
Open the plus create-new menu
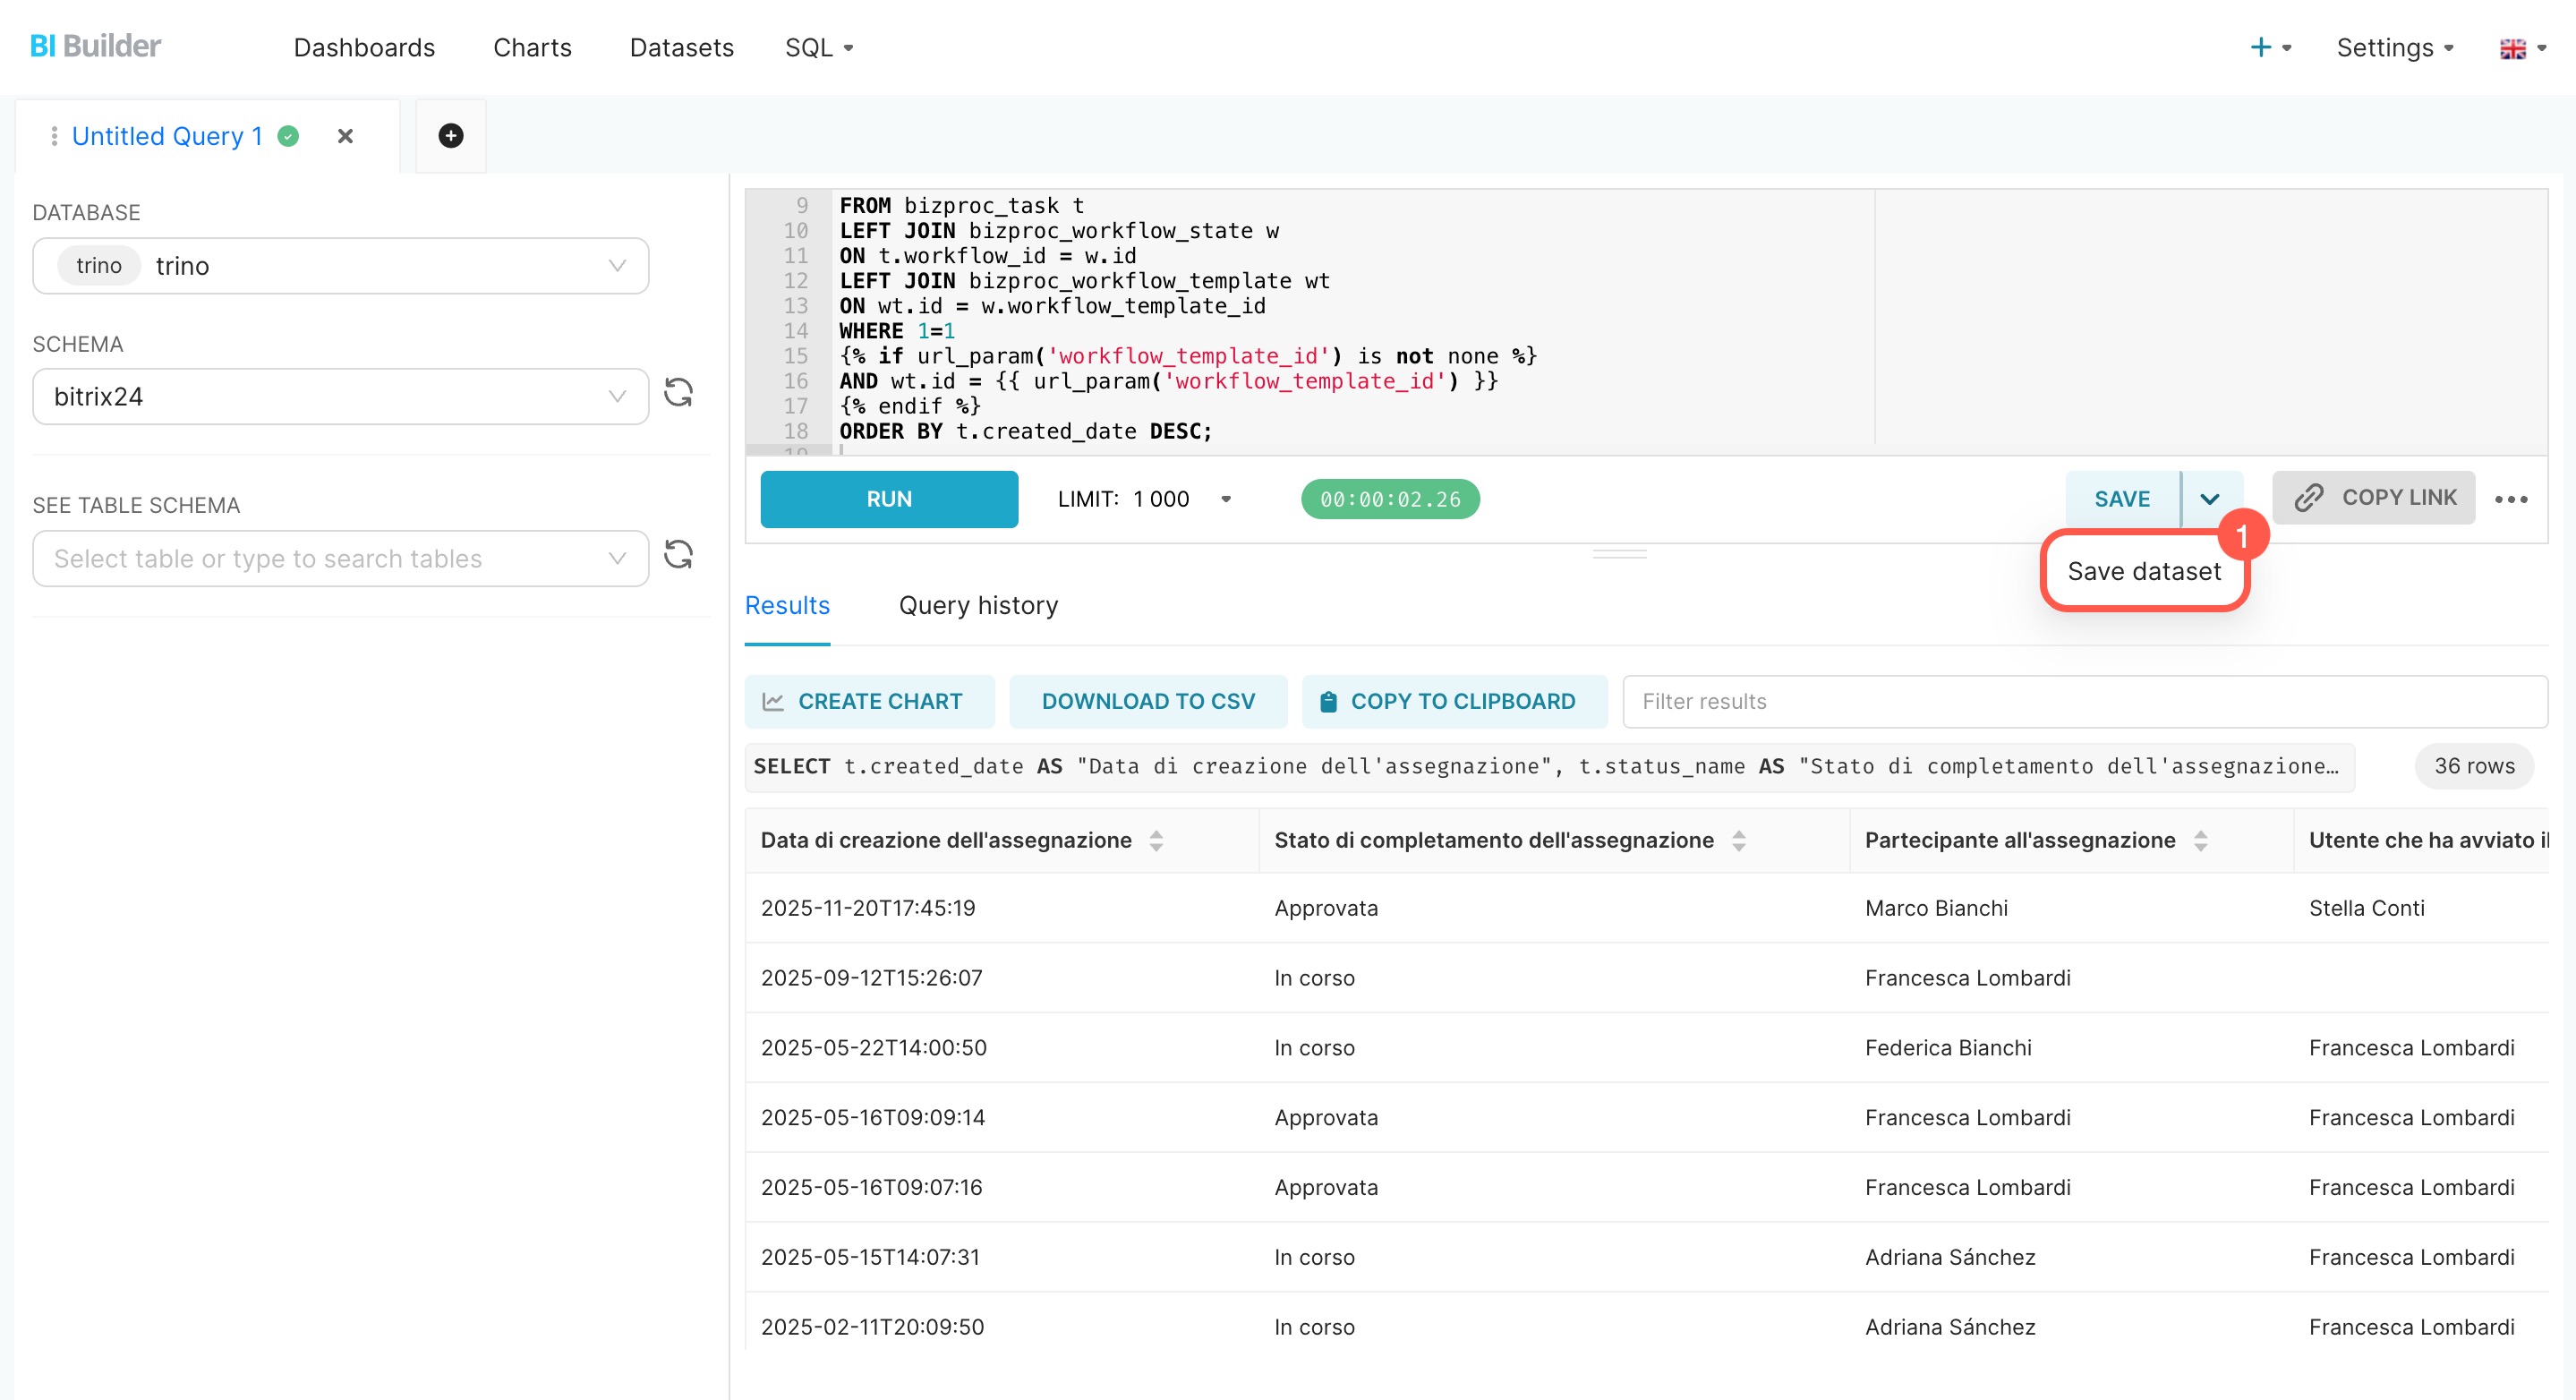tap(2269, 48)
